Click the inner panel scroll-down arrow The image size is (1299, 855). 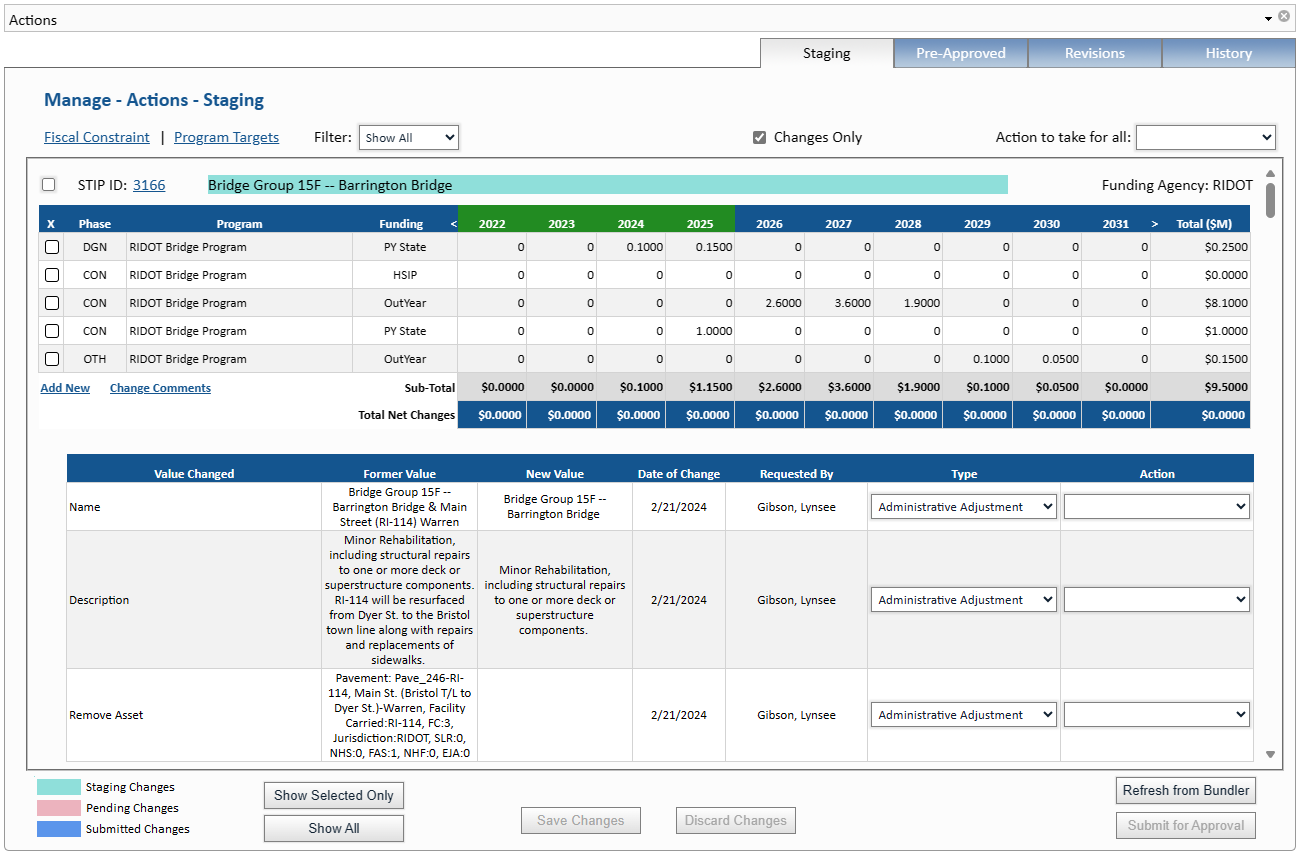(1270, 755)
